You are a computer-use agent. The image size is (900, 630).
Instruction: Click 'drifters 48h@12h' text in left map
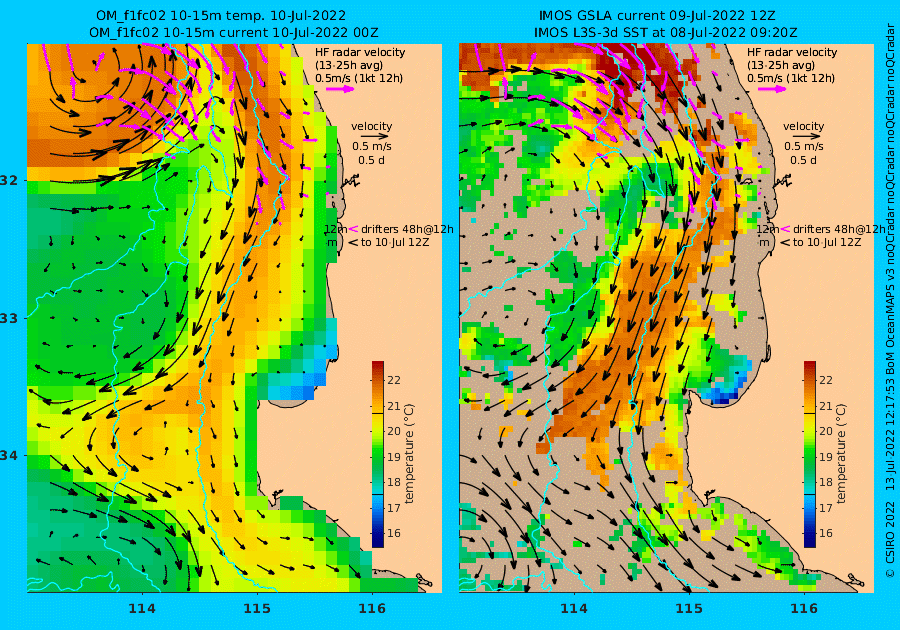click(x=407, y=229)
